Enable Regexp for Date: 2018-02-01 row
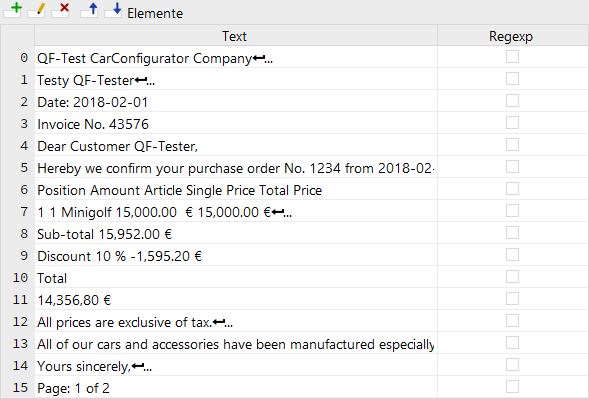 512,101
